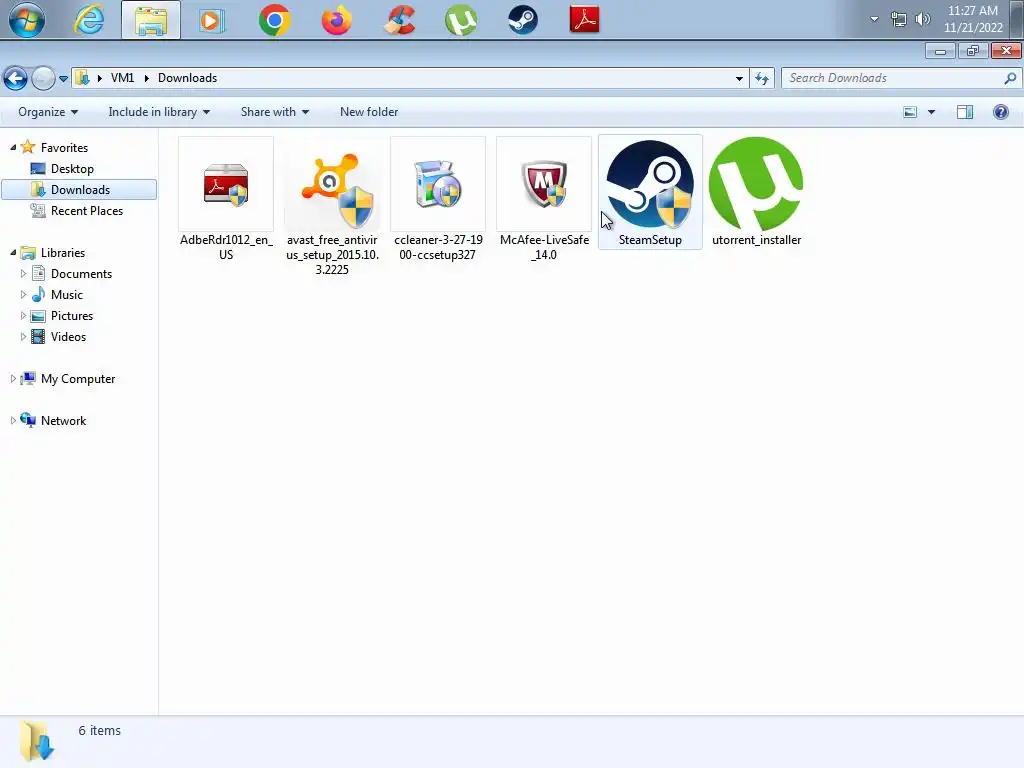Select the utorrent_installer icon
1024x768 pixels.
[x=756, y=184]
